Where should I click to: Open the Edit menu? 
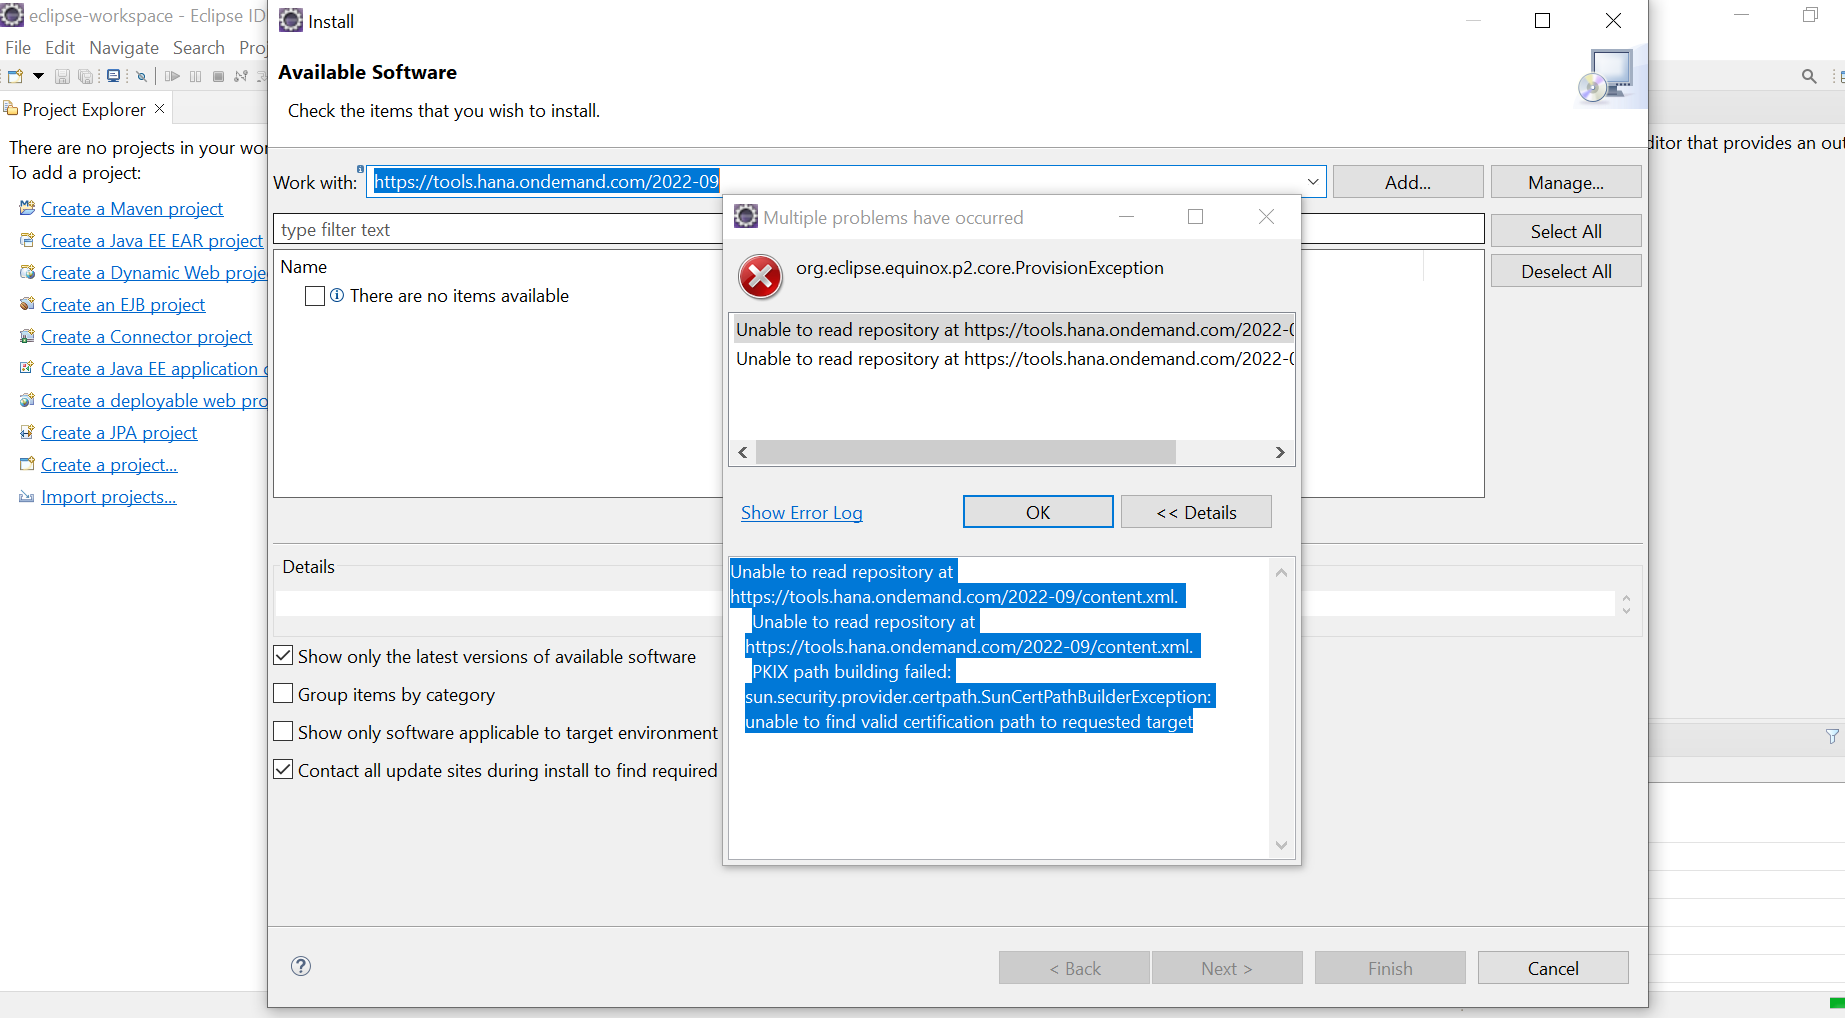(60, 47)
